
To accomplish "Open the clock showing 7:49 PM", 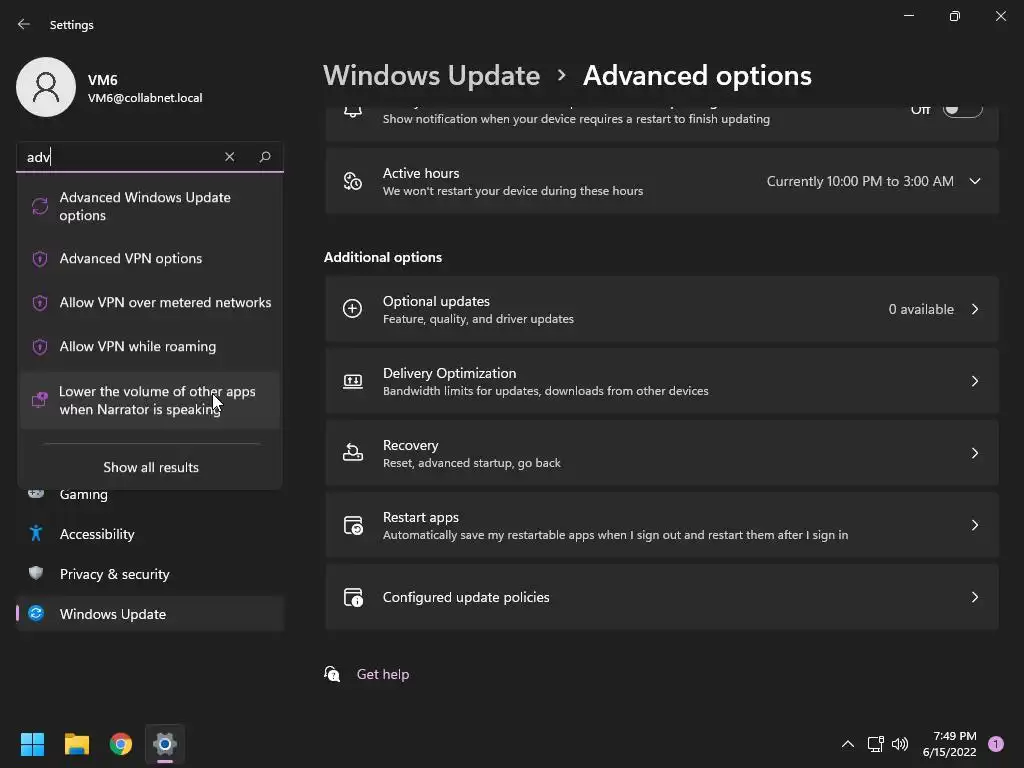I will point(950,744).
